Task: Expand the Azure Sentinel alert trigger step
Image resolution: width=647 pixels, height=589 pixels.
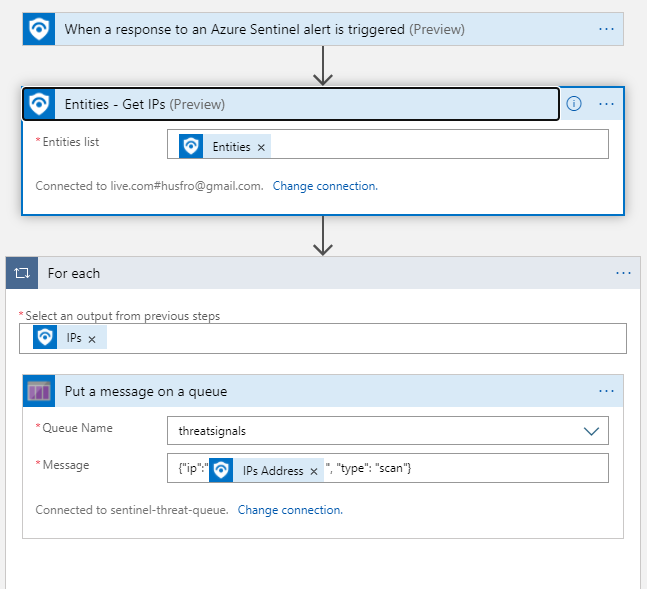Action: 323,29
